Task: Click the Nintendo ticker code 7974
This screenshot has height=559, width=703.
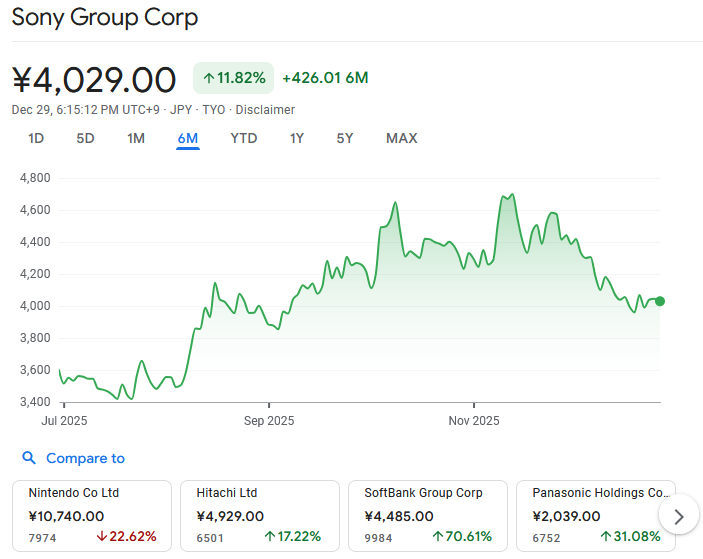Action: coord(43,538)
